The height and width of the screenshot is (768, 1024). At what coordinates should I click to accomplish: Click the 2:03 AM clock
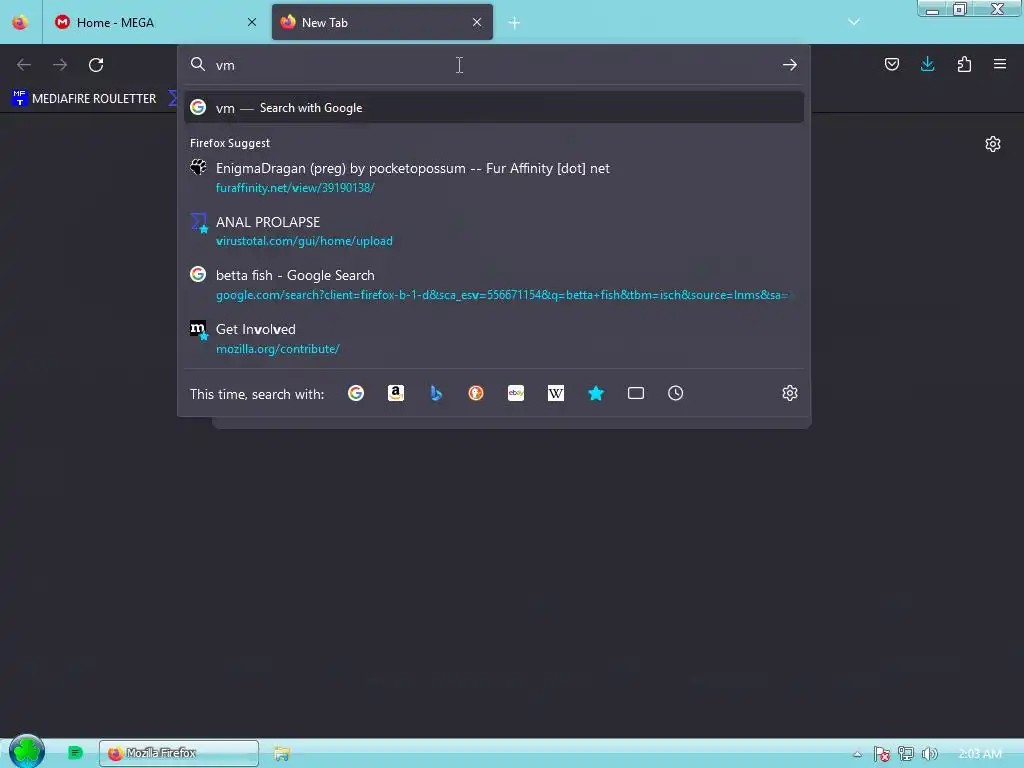coord(980,754)
